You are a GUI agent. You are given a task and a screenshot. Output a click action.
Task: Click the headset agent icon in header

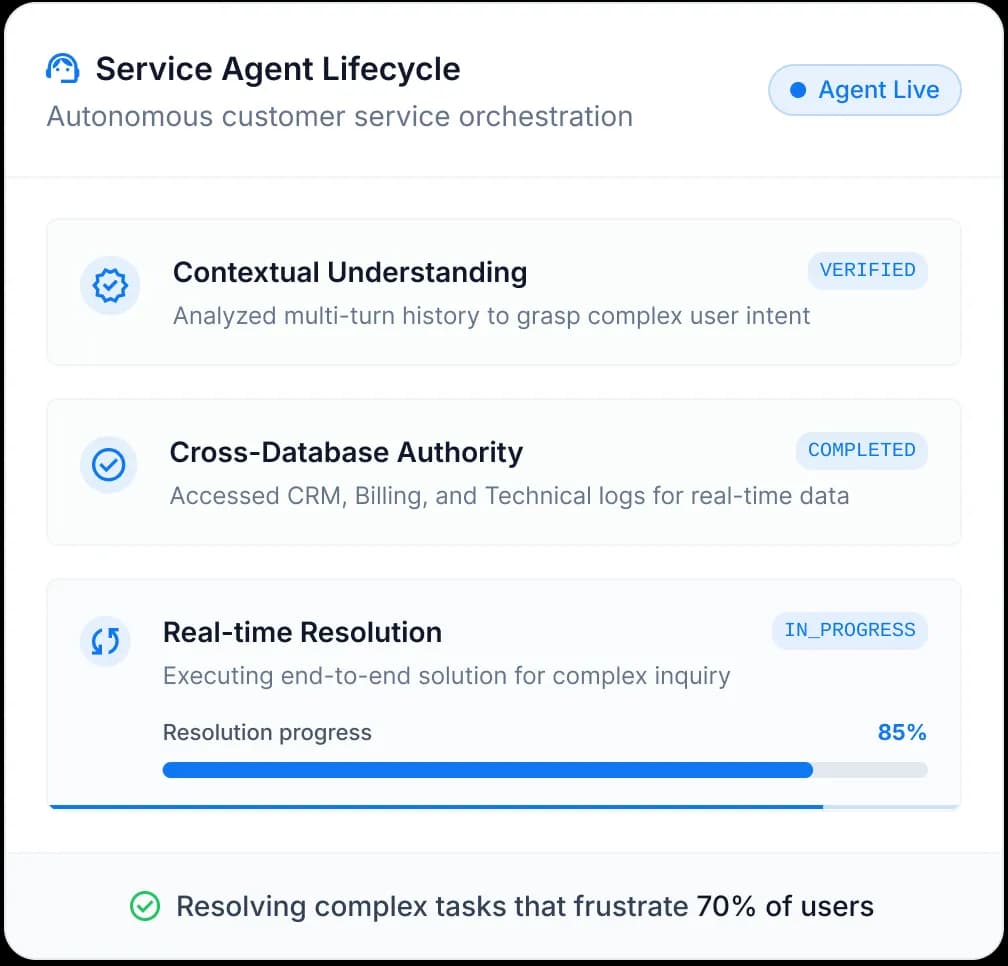click(x=63, y=69)
